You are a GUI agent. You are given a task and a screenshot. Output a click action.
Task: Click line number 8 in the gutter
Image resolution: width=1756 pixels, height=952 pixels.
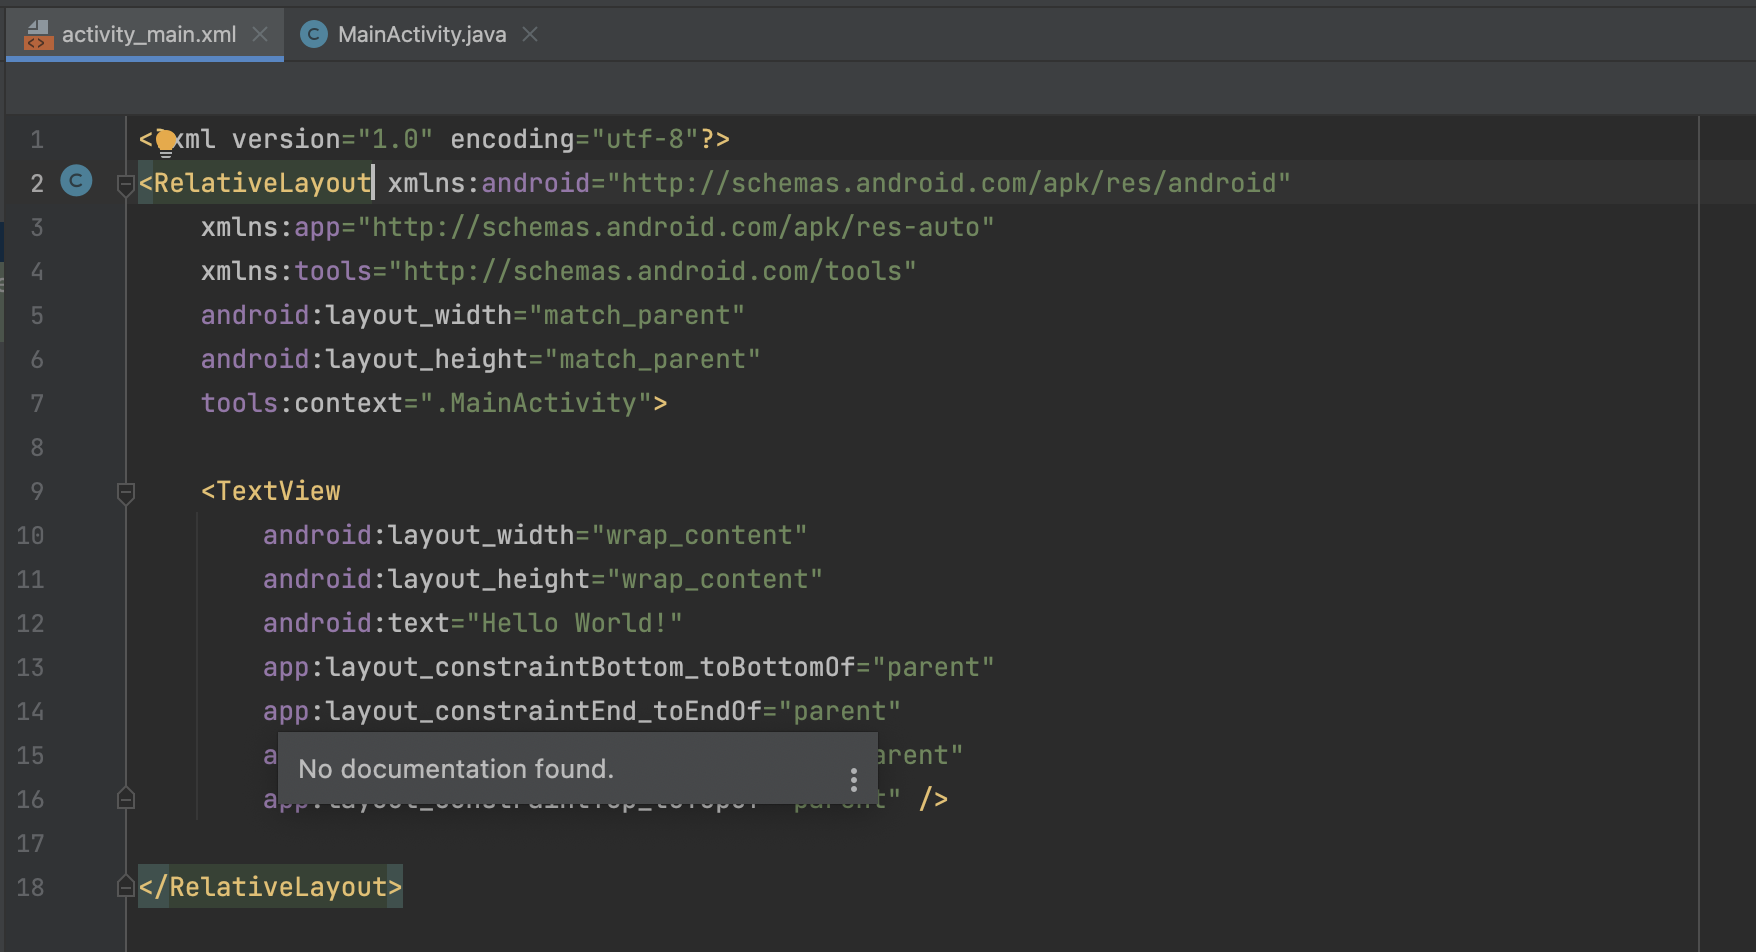[37, 447]
